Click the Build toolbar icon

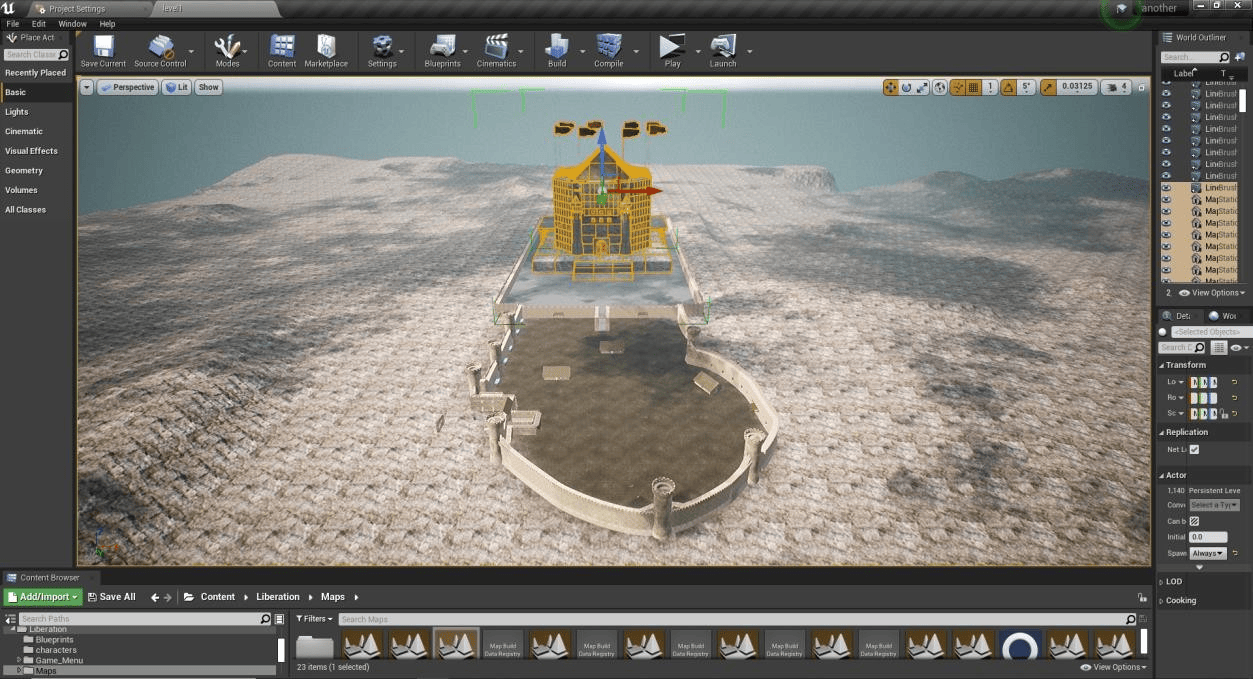(x=557, y=50)
